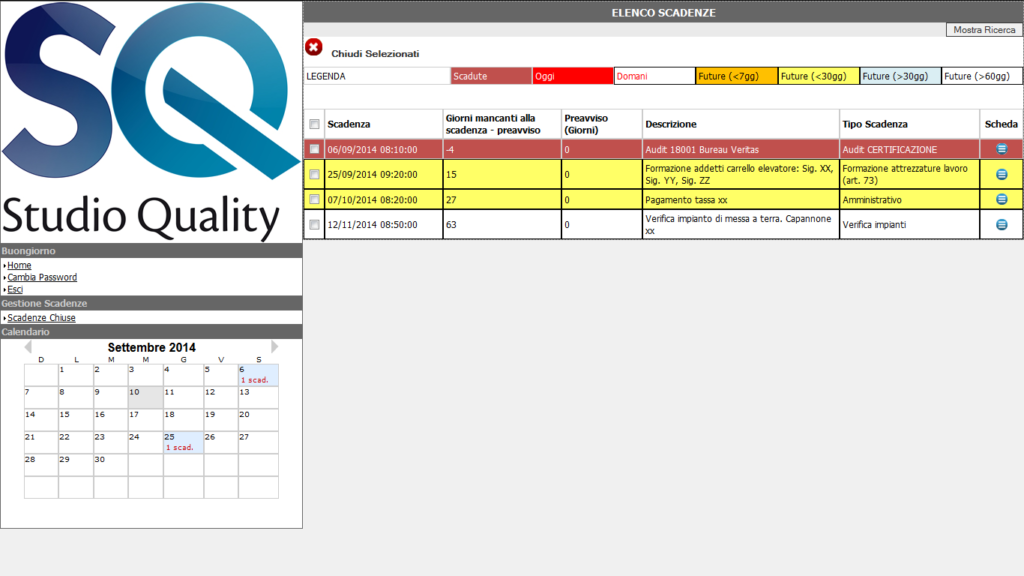
Task: Select the 25/09/2014 09:20:00 date cell
Action: [383, 174]
